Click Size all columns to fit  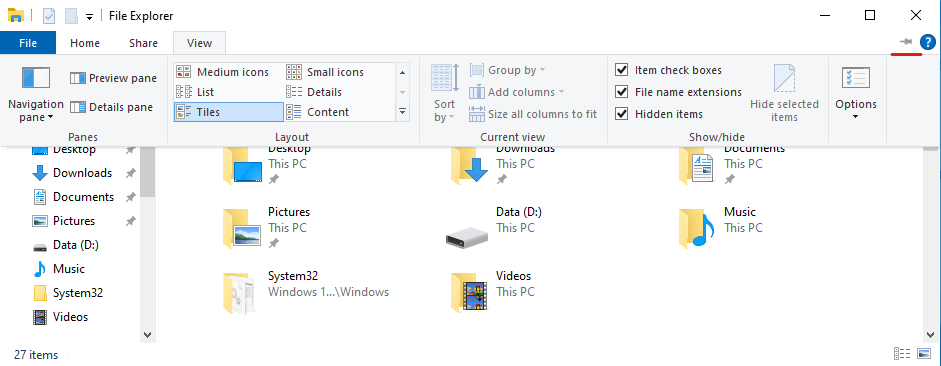click(x=533, y=113)
